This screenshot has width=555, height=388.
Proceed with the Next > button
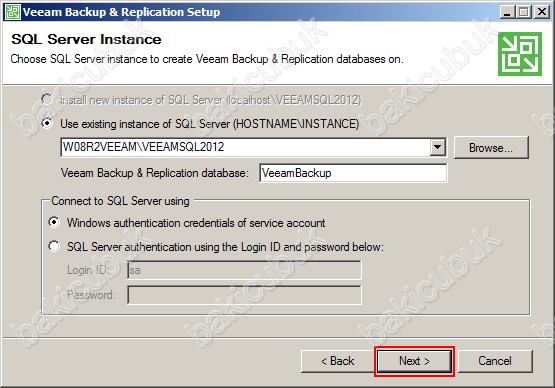click(414, 361)
